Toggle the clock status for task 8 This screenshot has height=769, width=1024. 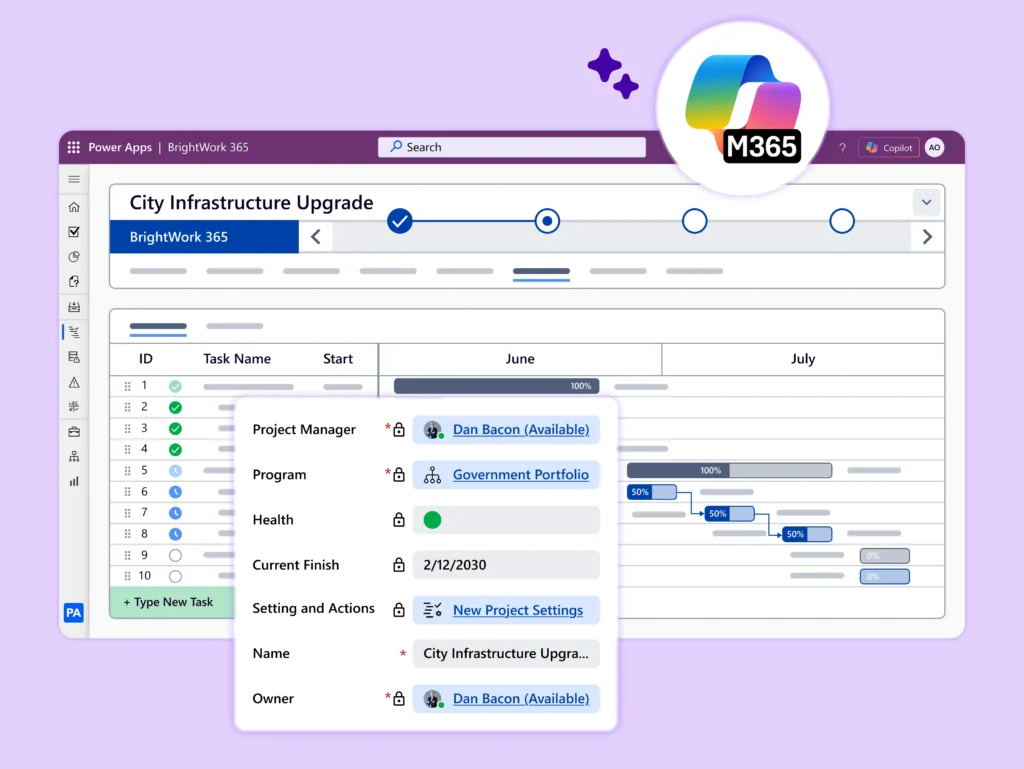(175, 534)
